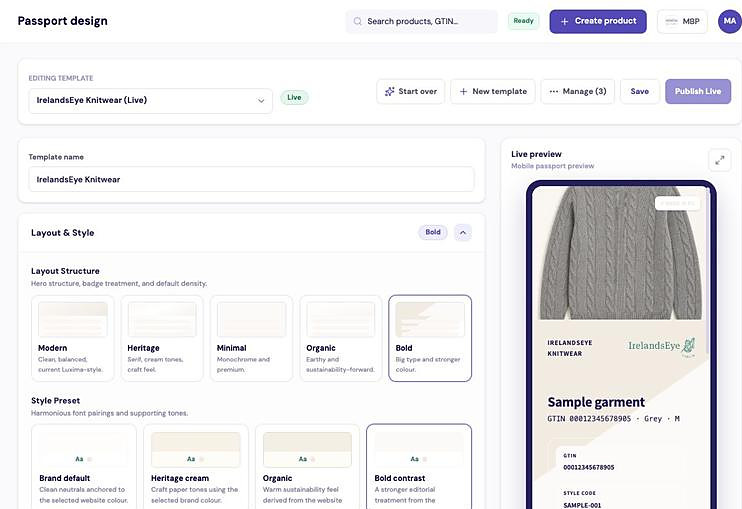Click the MBP brand logo icon
The width and height of the screenshot is (742, 509).
point(671,21)
